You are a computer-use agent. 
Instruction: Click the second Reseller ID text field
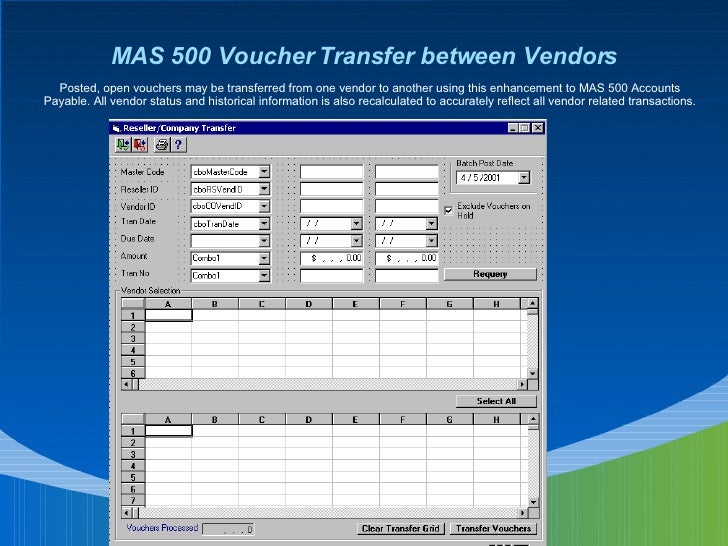pyautogui.click(x=407, y=189)
